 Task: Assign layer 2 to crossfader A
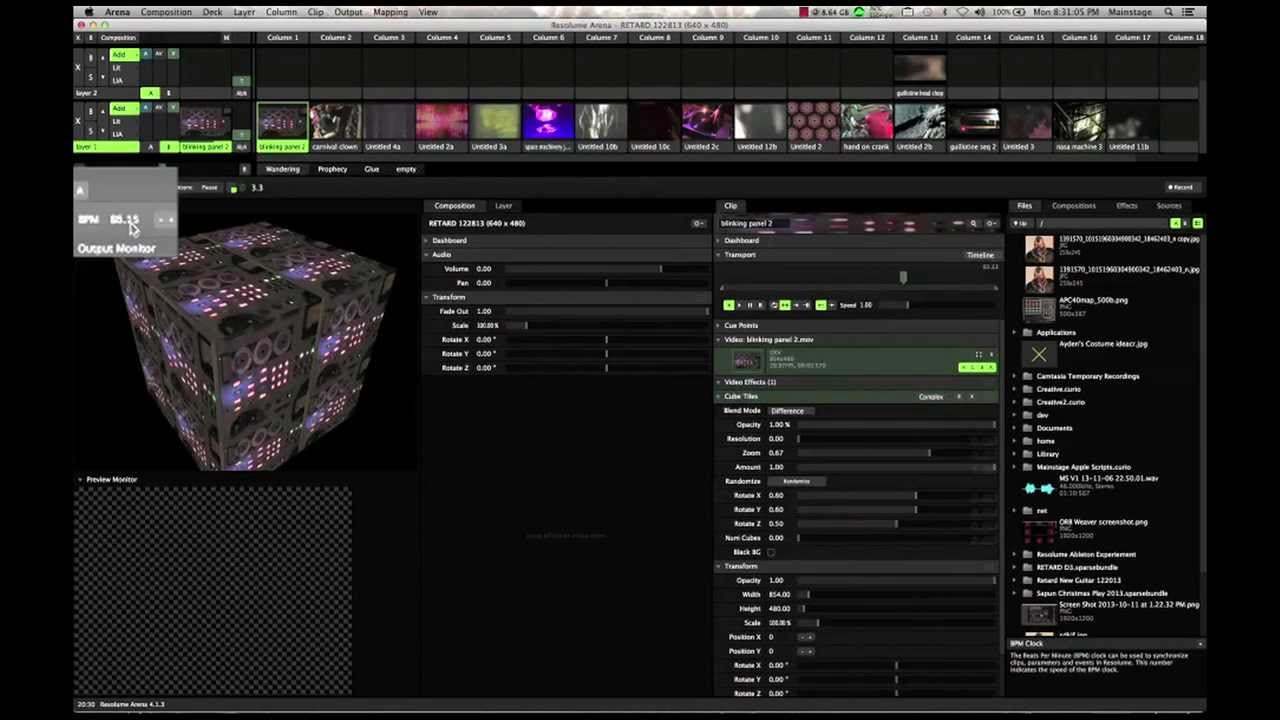click(151, 93)
